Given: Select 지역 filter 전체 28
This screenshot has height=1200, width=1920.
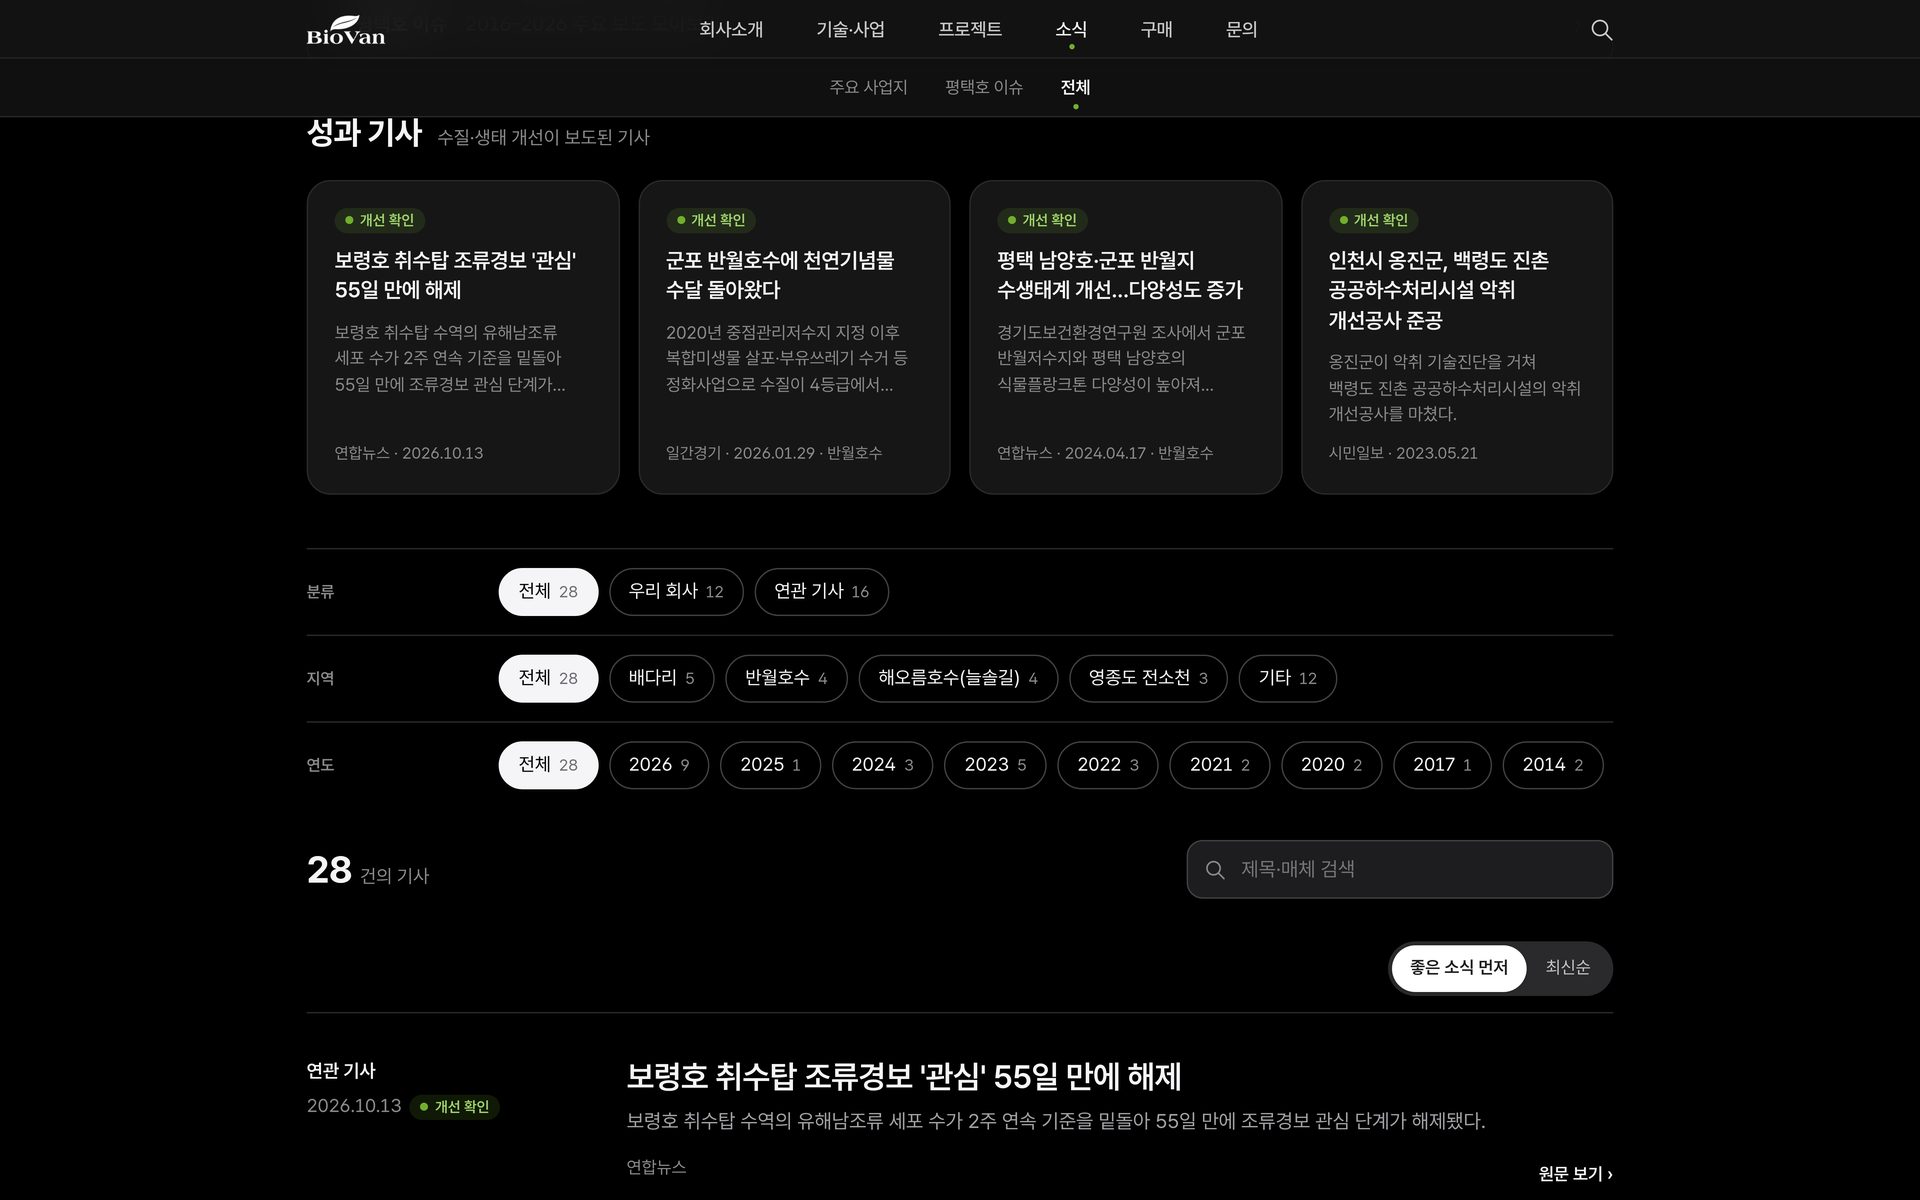Looking at the screenshot, I should click(548, 678).
